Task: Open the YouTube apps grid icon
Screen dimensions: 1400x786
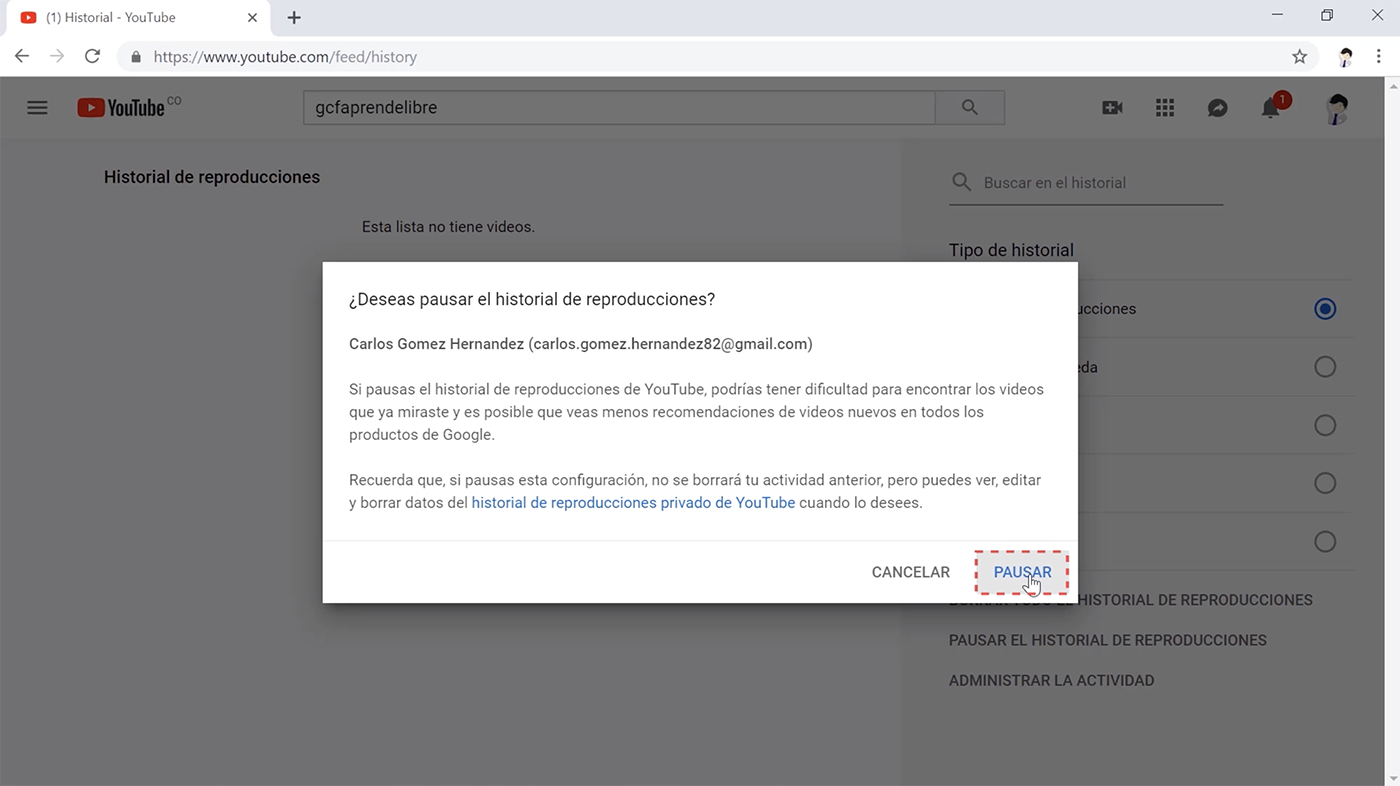Action: (x=1165, y=108)
